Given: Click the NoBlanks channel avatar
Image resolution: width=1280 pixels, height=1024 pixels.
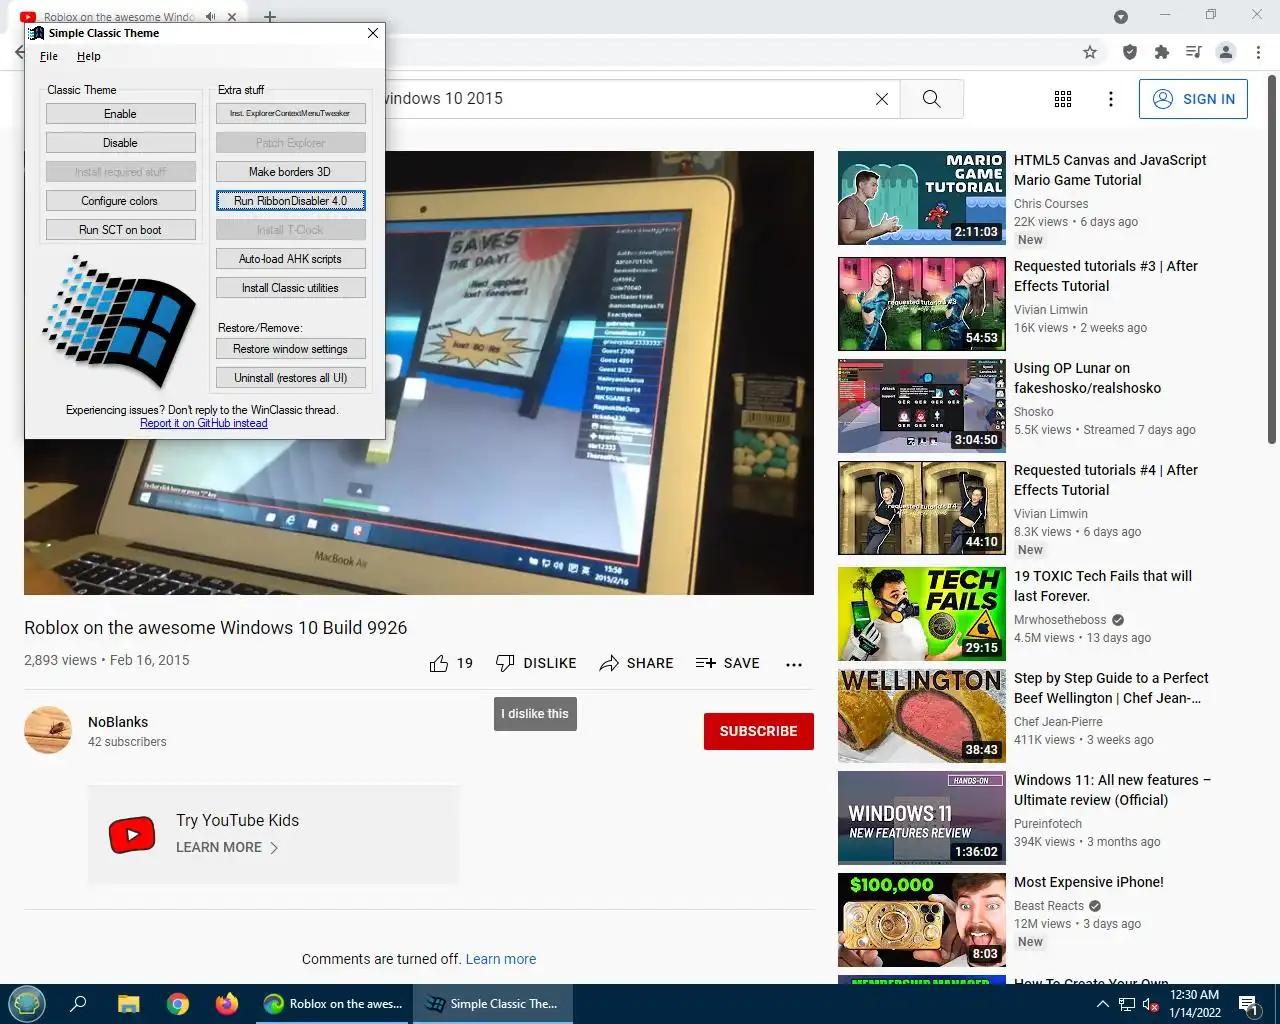Looking at the screenshot, I should [48, 730].
